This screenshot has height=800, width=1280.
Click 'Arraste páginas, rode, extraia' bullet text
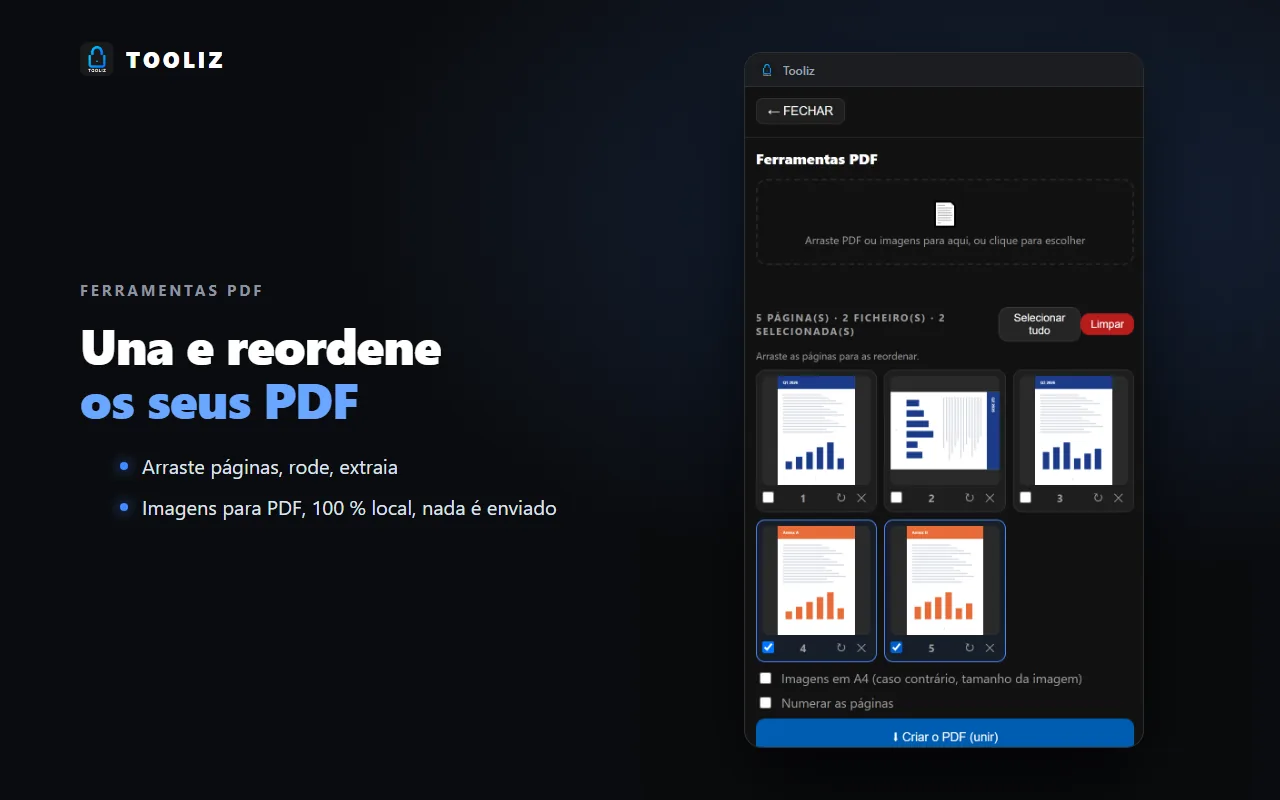tap(270, 467)
